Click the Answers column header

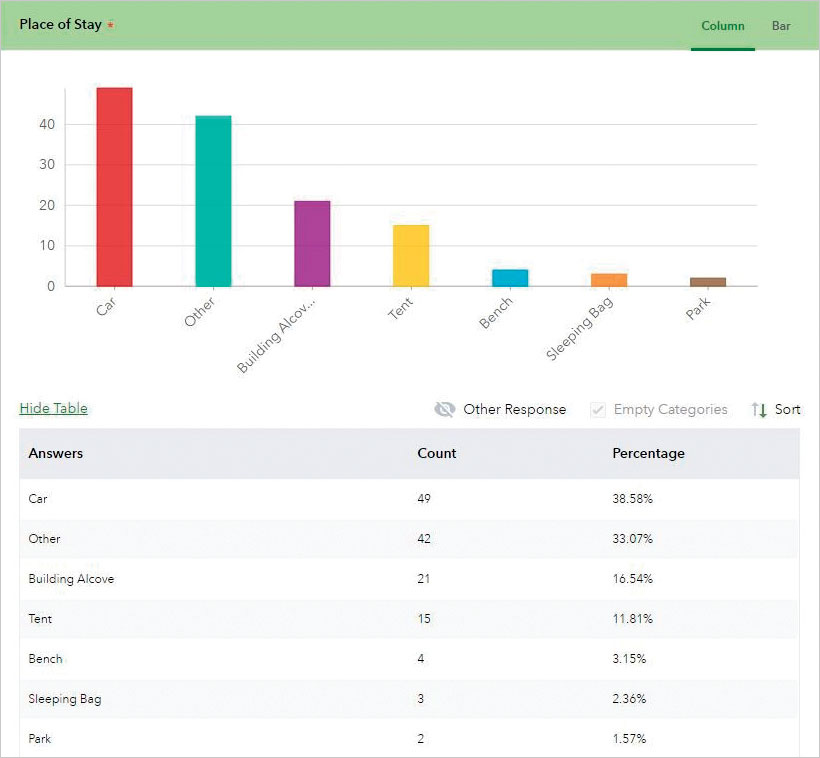pos(56,454)
